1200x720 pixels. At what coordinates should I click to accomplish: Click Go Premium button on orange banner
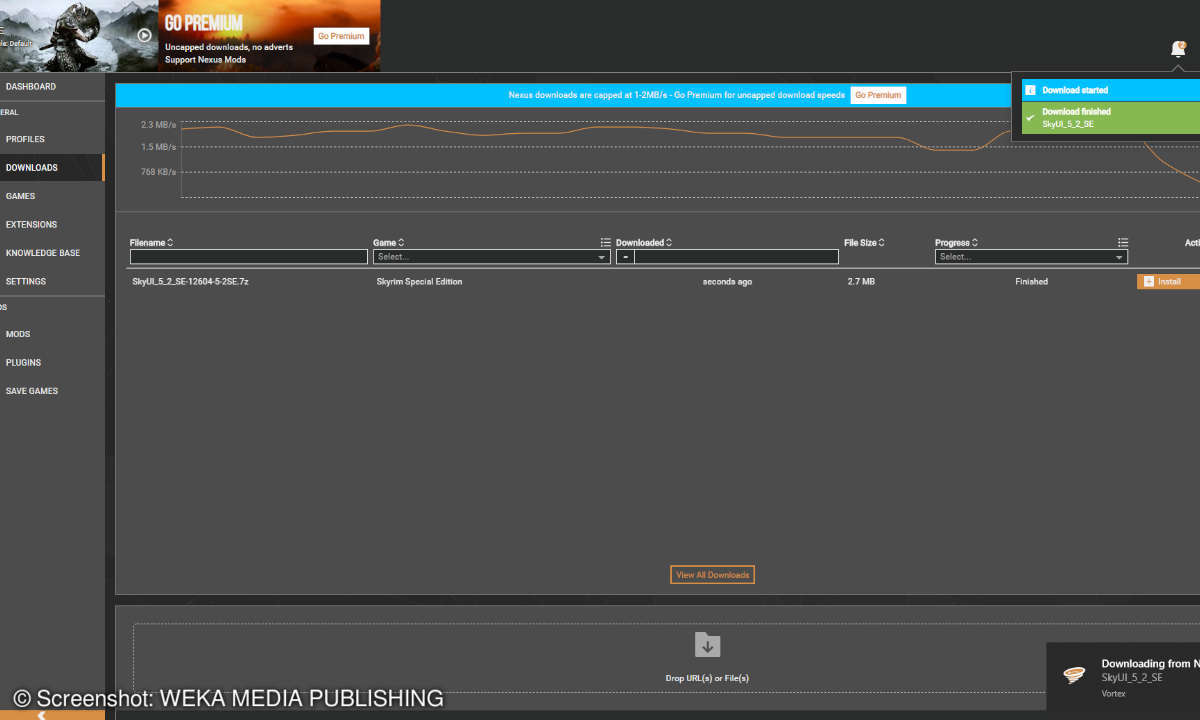coord(342,36)
